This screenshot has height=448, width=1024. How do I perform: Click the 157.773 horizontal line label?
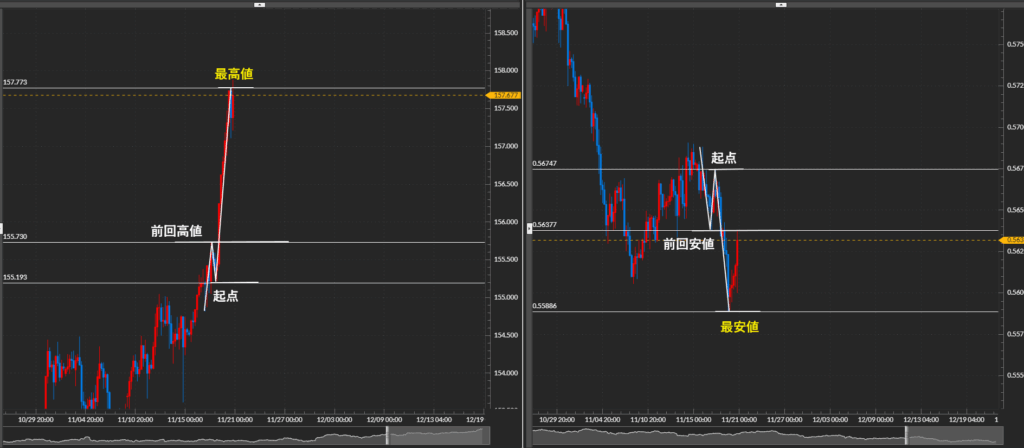tap(15, 82)
